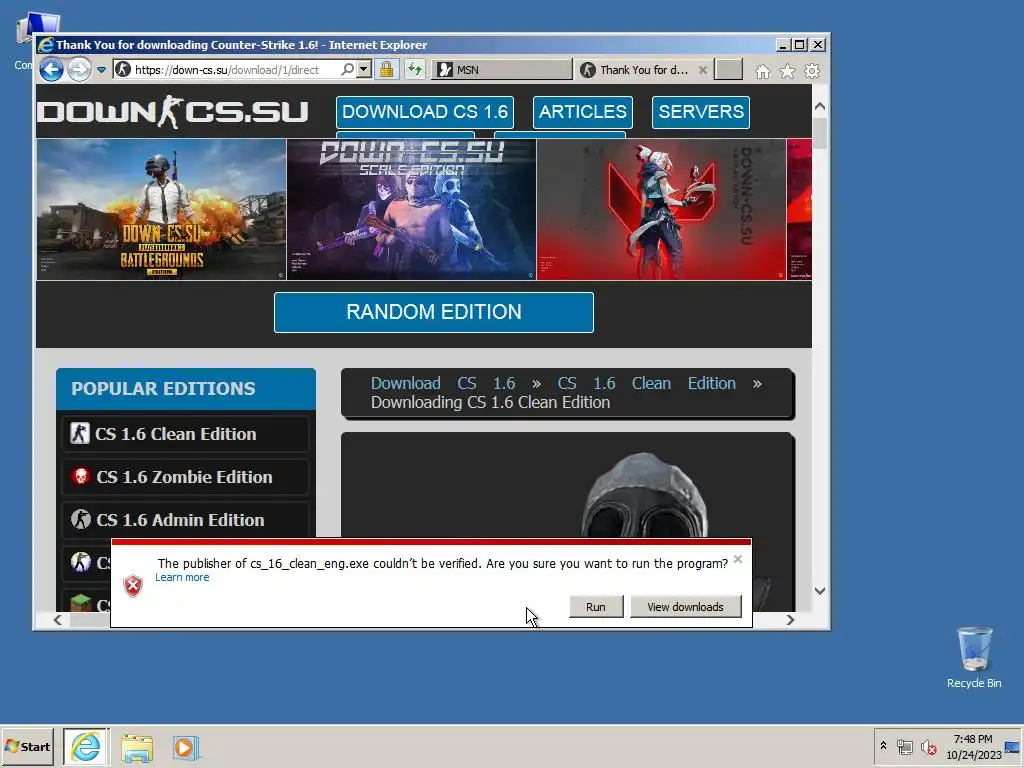1024x768 pixels.
Task: View the security lock icon report
Action: pyautogui.click(x=387, y=69)
